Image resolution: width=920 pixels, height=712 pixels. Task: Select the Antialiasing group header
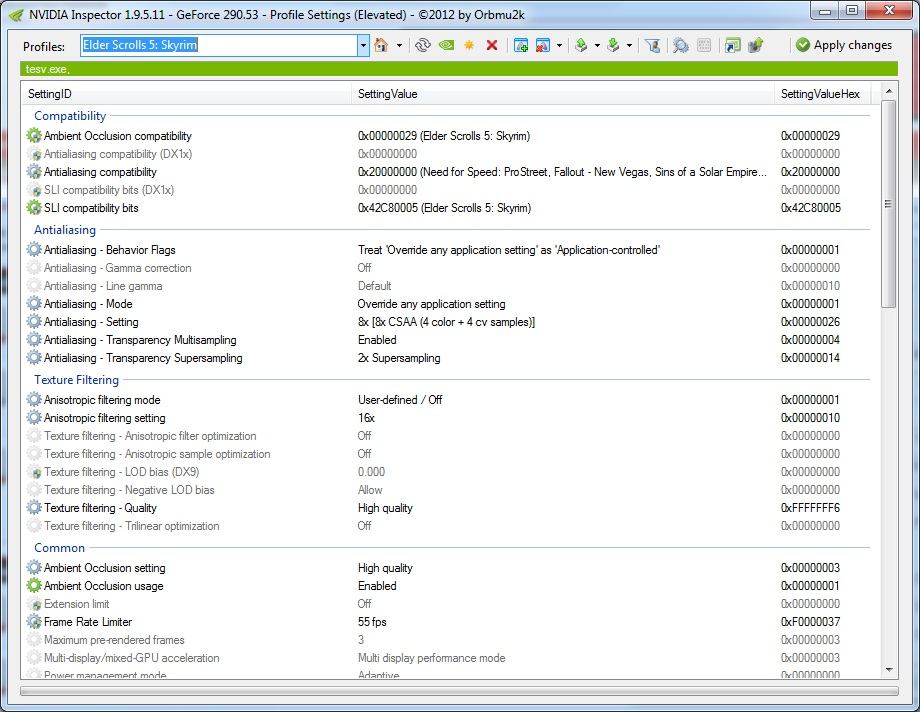pyautogui.click(x=65, y=230)
